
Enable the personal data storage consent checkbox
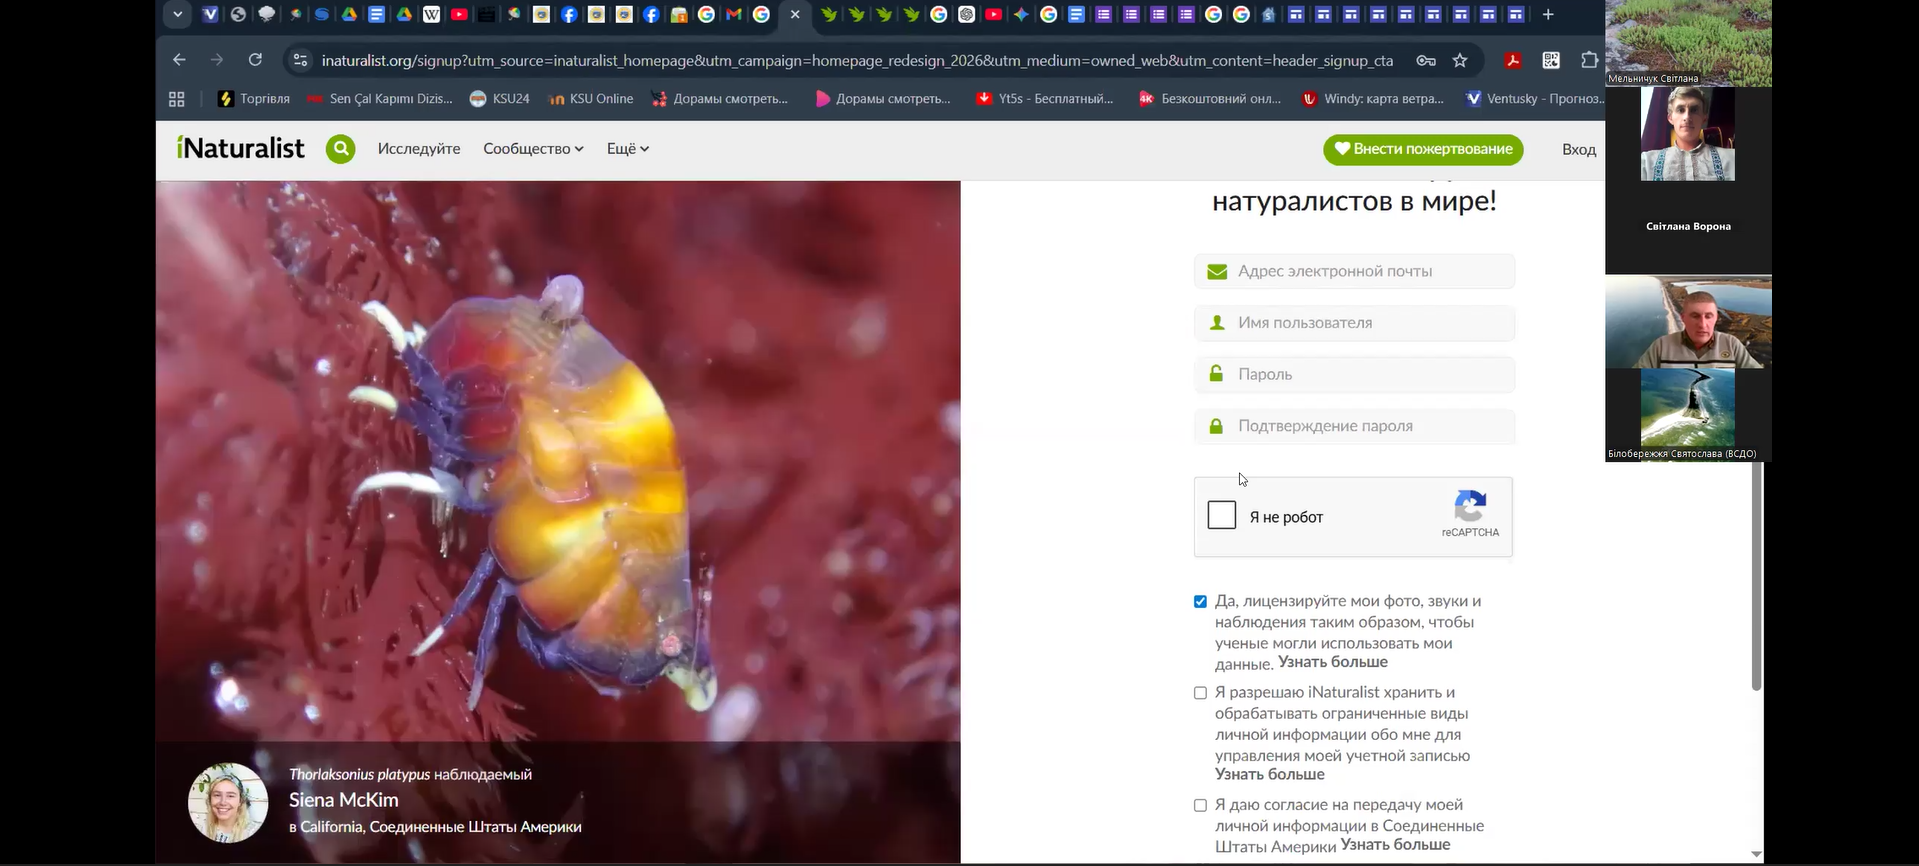click(1200, 693)
